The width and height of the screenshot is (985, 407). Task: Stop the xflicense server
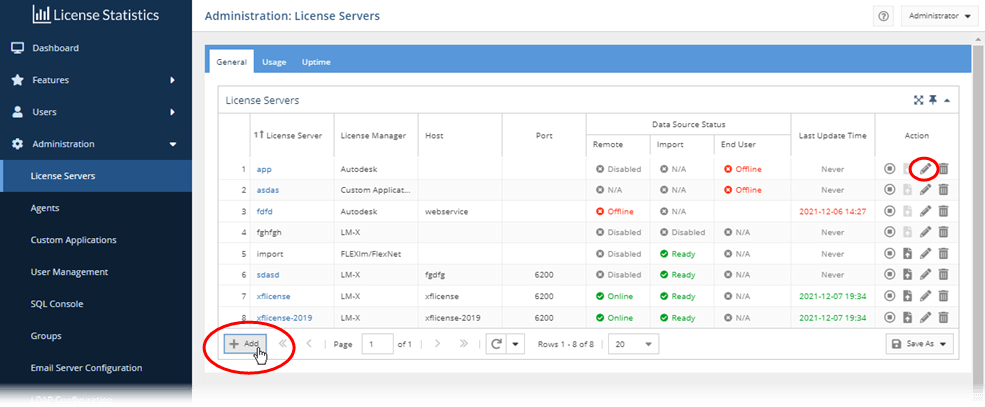point(890,296)
